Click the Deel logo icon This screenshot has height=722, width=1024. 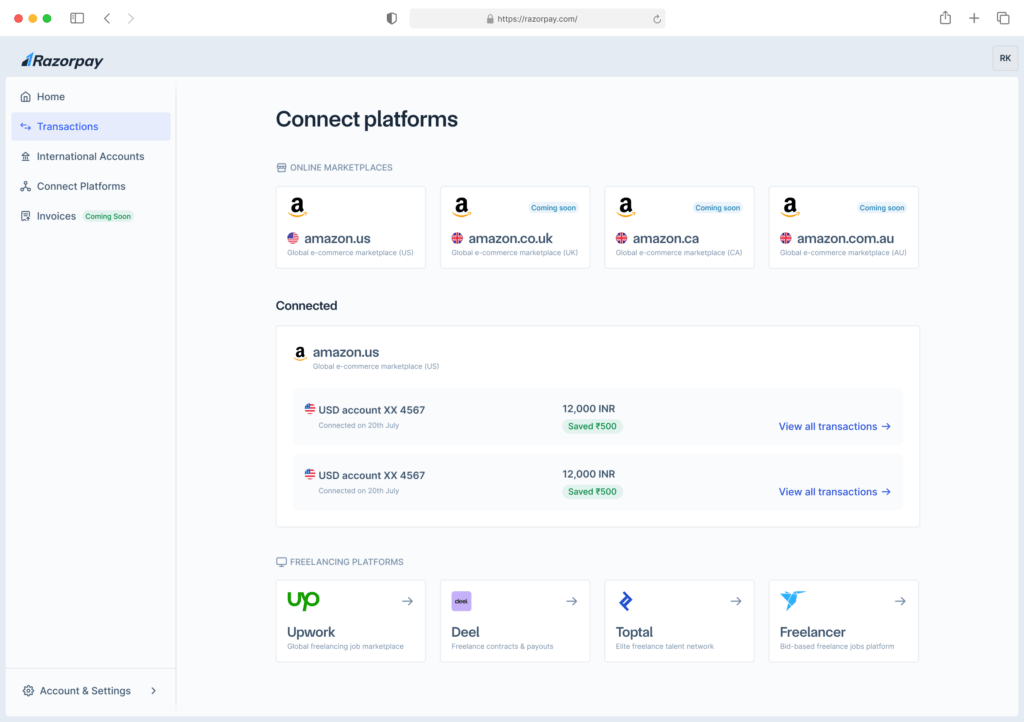tap(461, 601)
